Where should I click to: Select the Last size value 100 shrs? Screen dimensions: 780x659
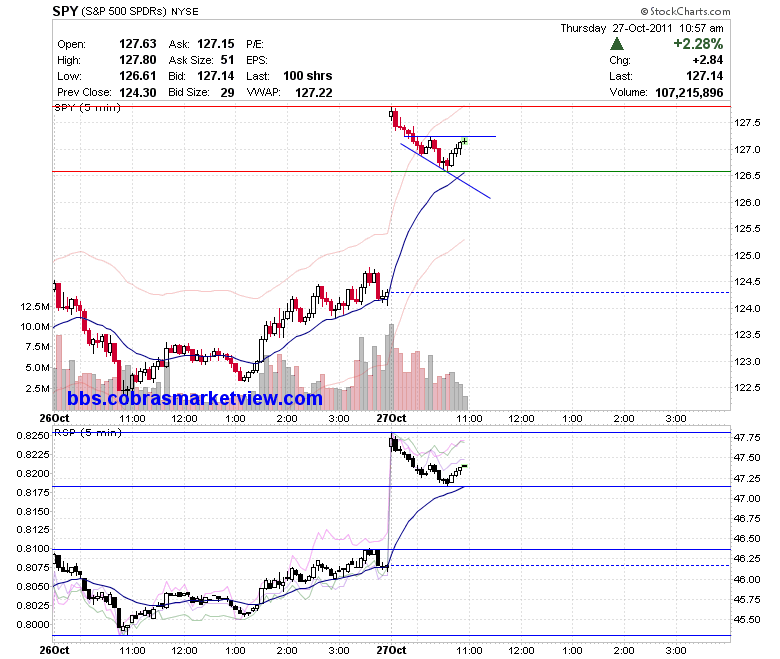(308, 76)
